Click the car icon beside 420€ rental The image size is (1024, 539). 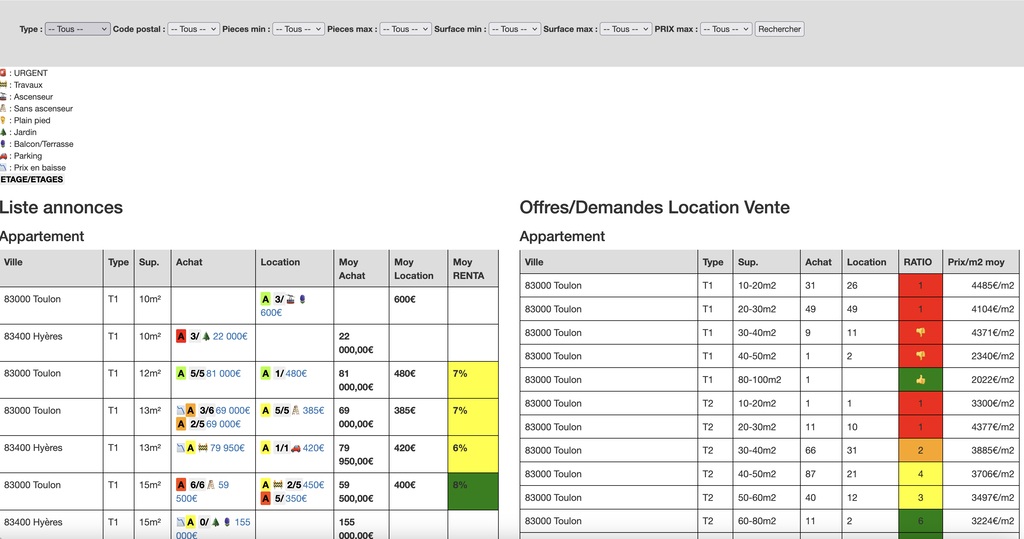click(296, 448)
